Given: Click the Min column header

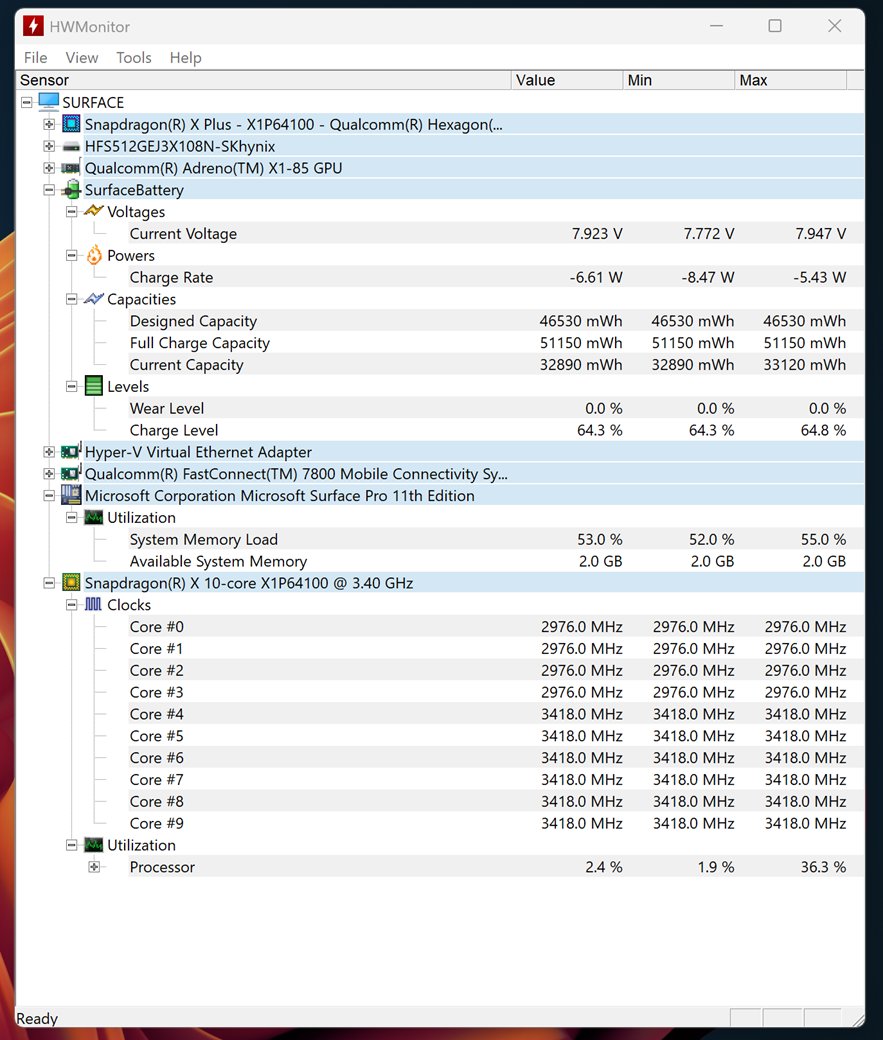Looking at the screenshot, I should 679,80.
